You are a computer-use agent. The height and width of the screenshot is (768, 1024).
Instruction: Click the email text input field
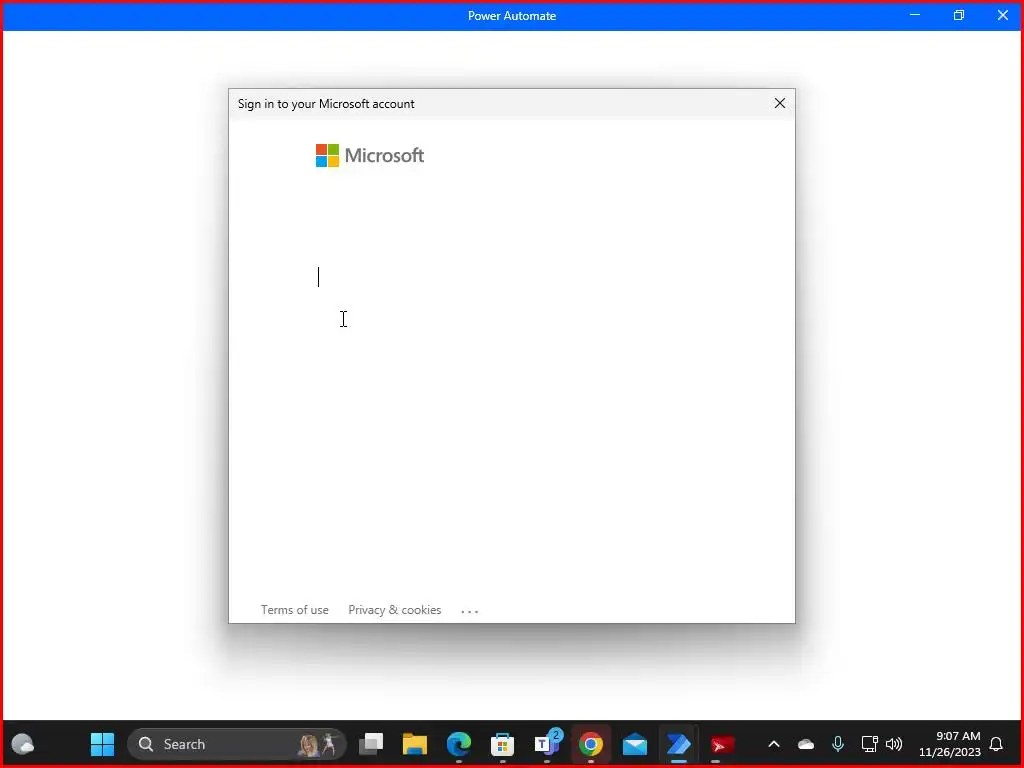click(511, 278)
